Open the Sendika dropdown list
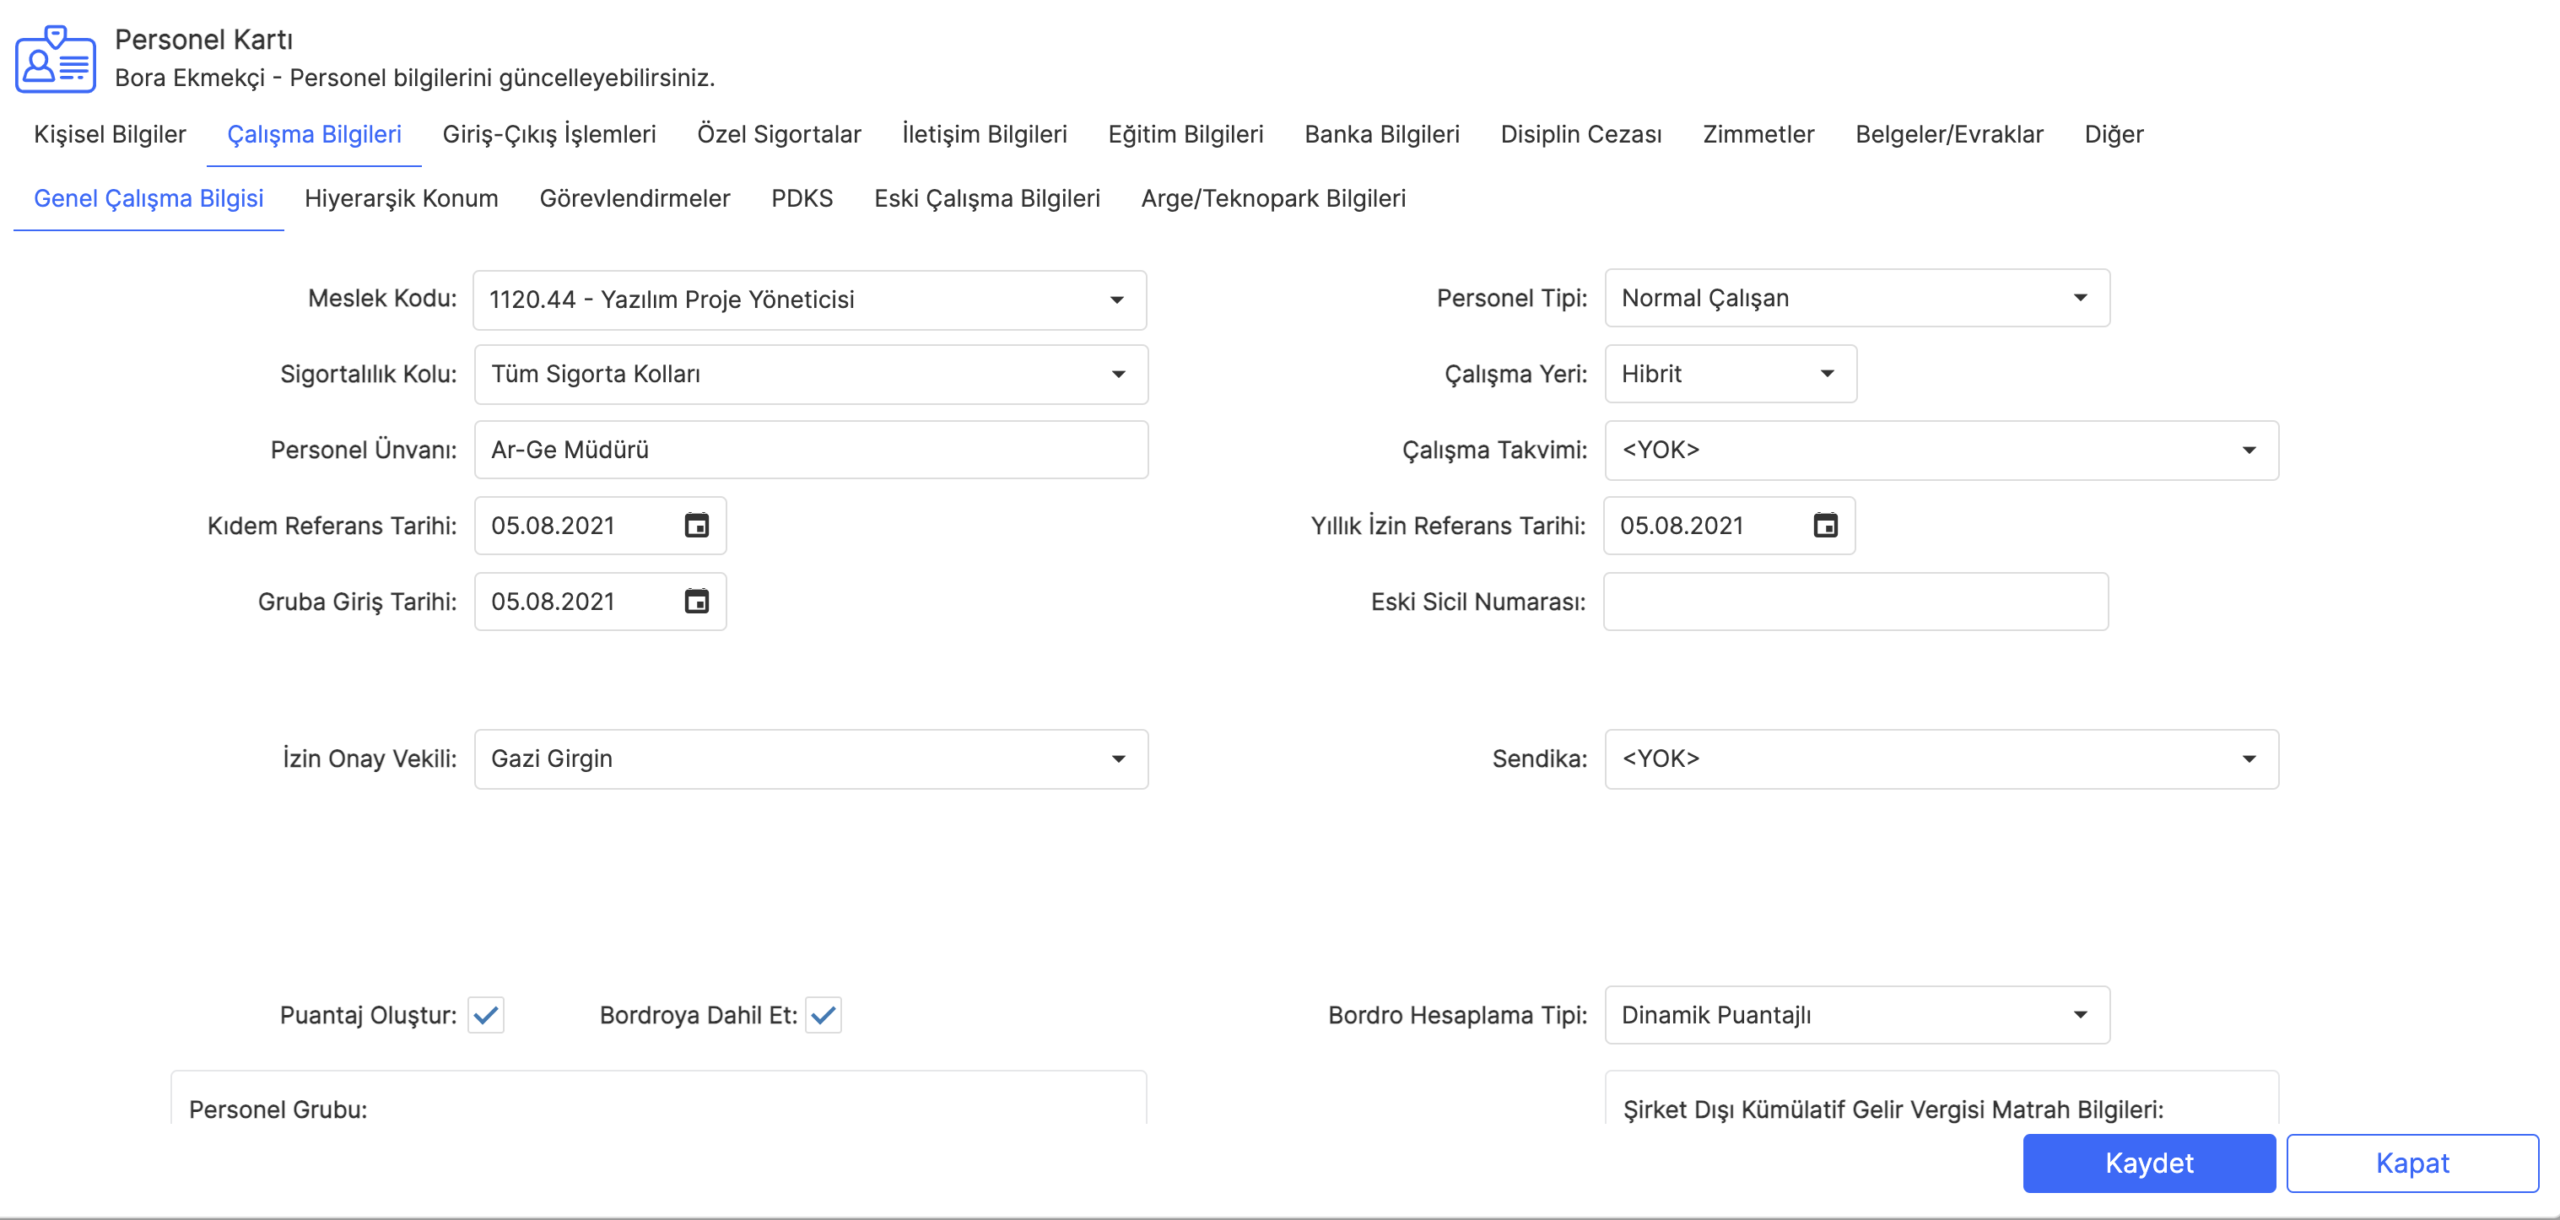This screenshot has width=2560, height=1220. pyautogui.click(x=2248, y=759)
